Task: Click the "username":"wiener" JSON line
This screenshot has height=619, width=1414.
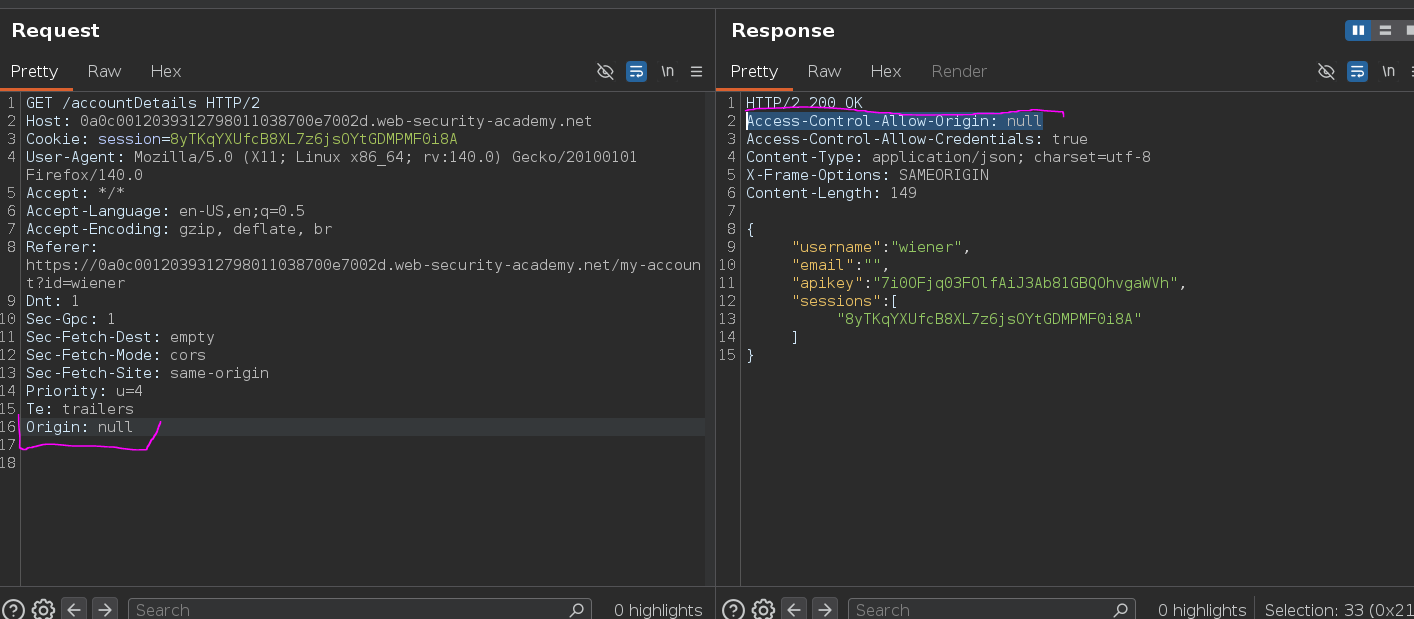Action: tap(881, 247)
